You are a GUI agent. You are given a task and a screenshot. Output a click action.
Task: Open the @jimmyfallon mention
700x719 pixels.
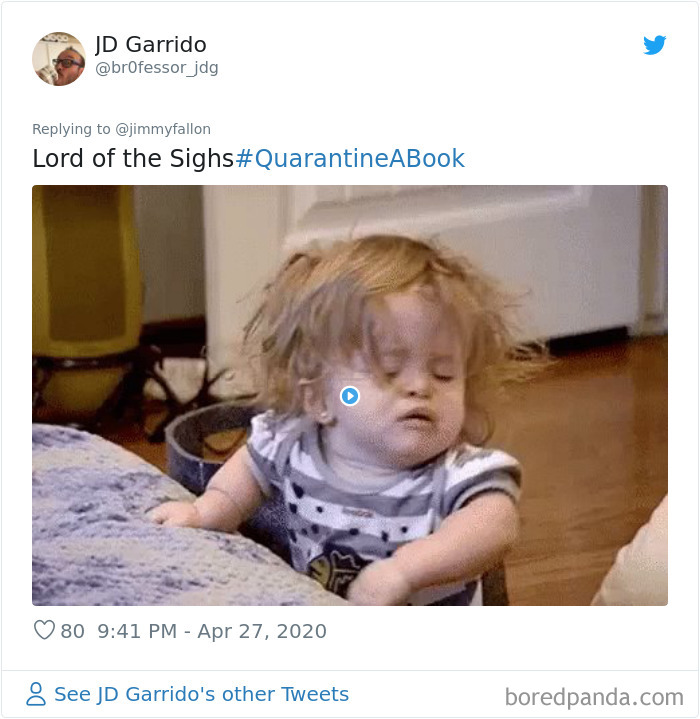(163, 129)
